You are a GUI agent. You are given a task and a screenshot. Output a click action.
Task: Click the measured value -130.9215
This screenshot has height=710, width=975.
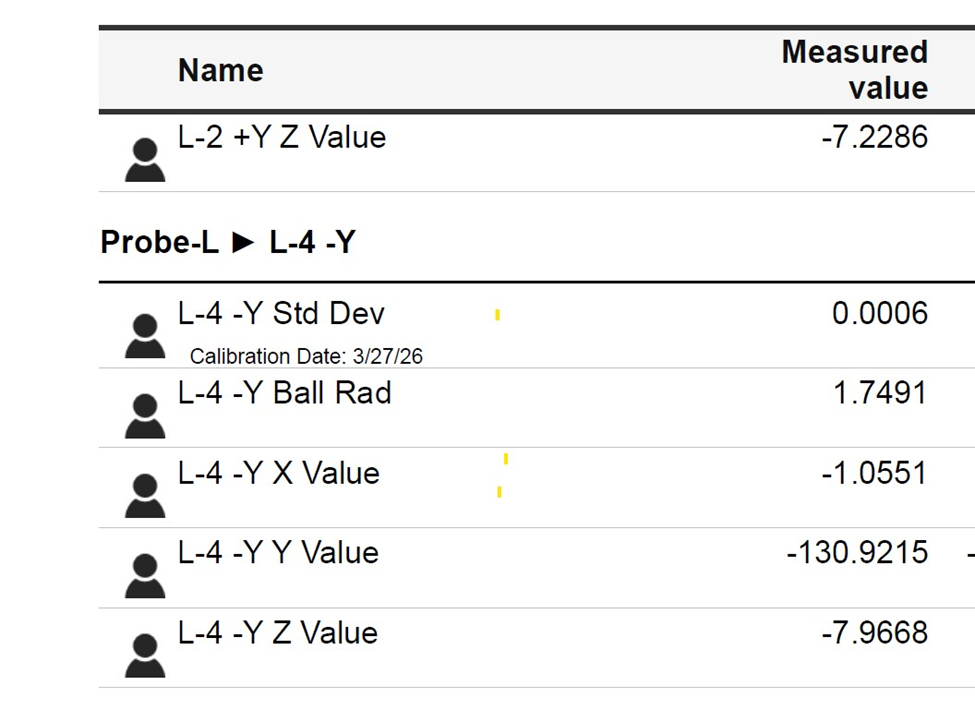[857, 553]
